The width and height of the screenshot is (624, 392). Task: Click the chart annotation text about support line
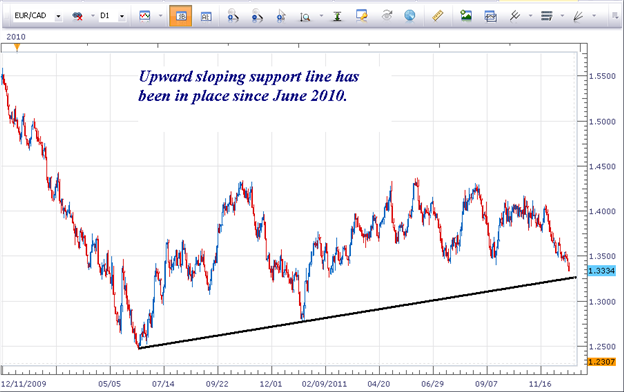pos(249,86)
